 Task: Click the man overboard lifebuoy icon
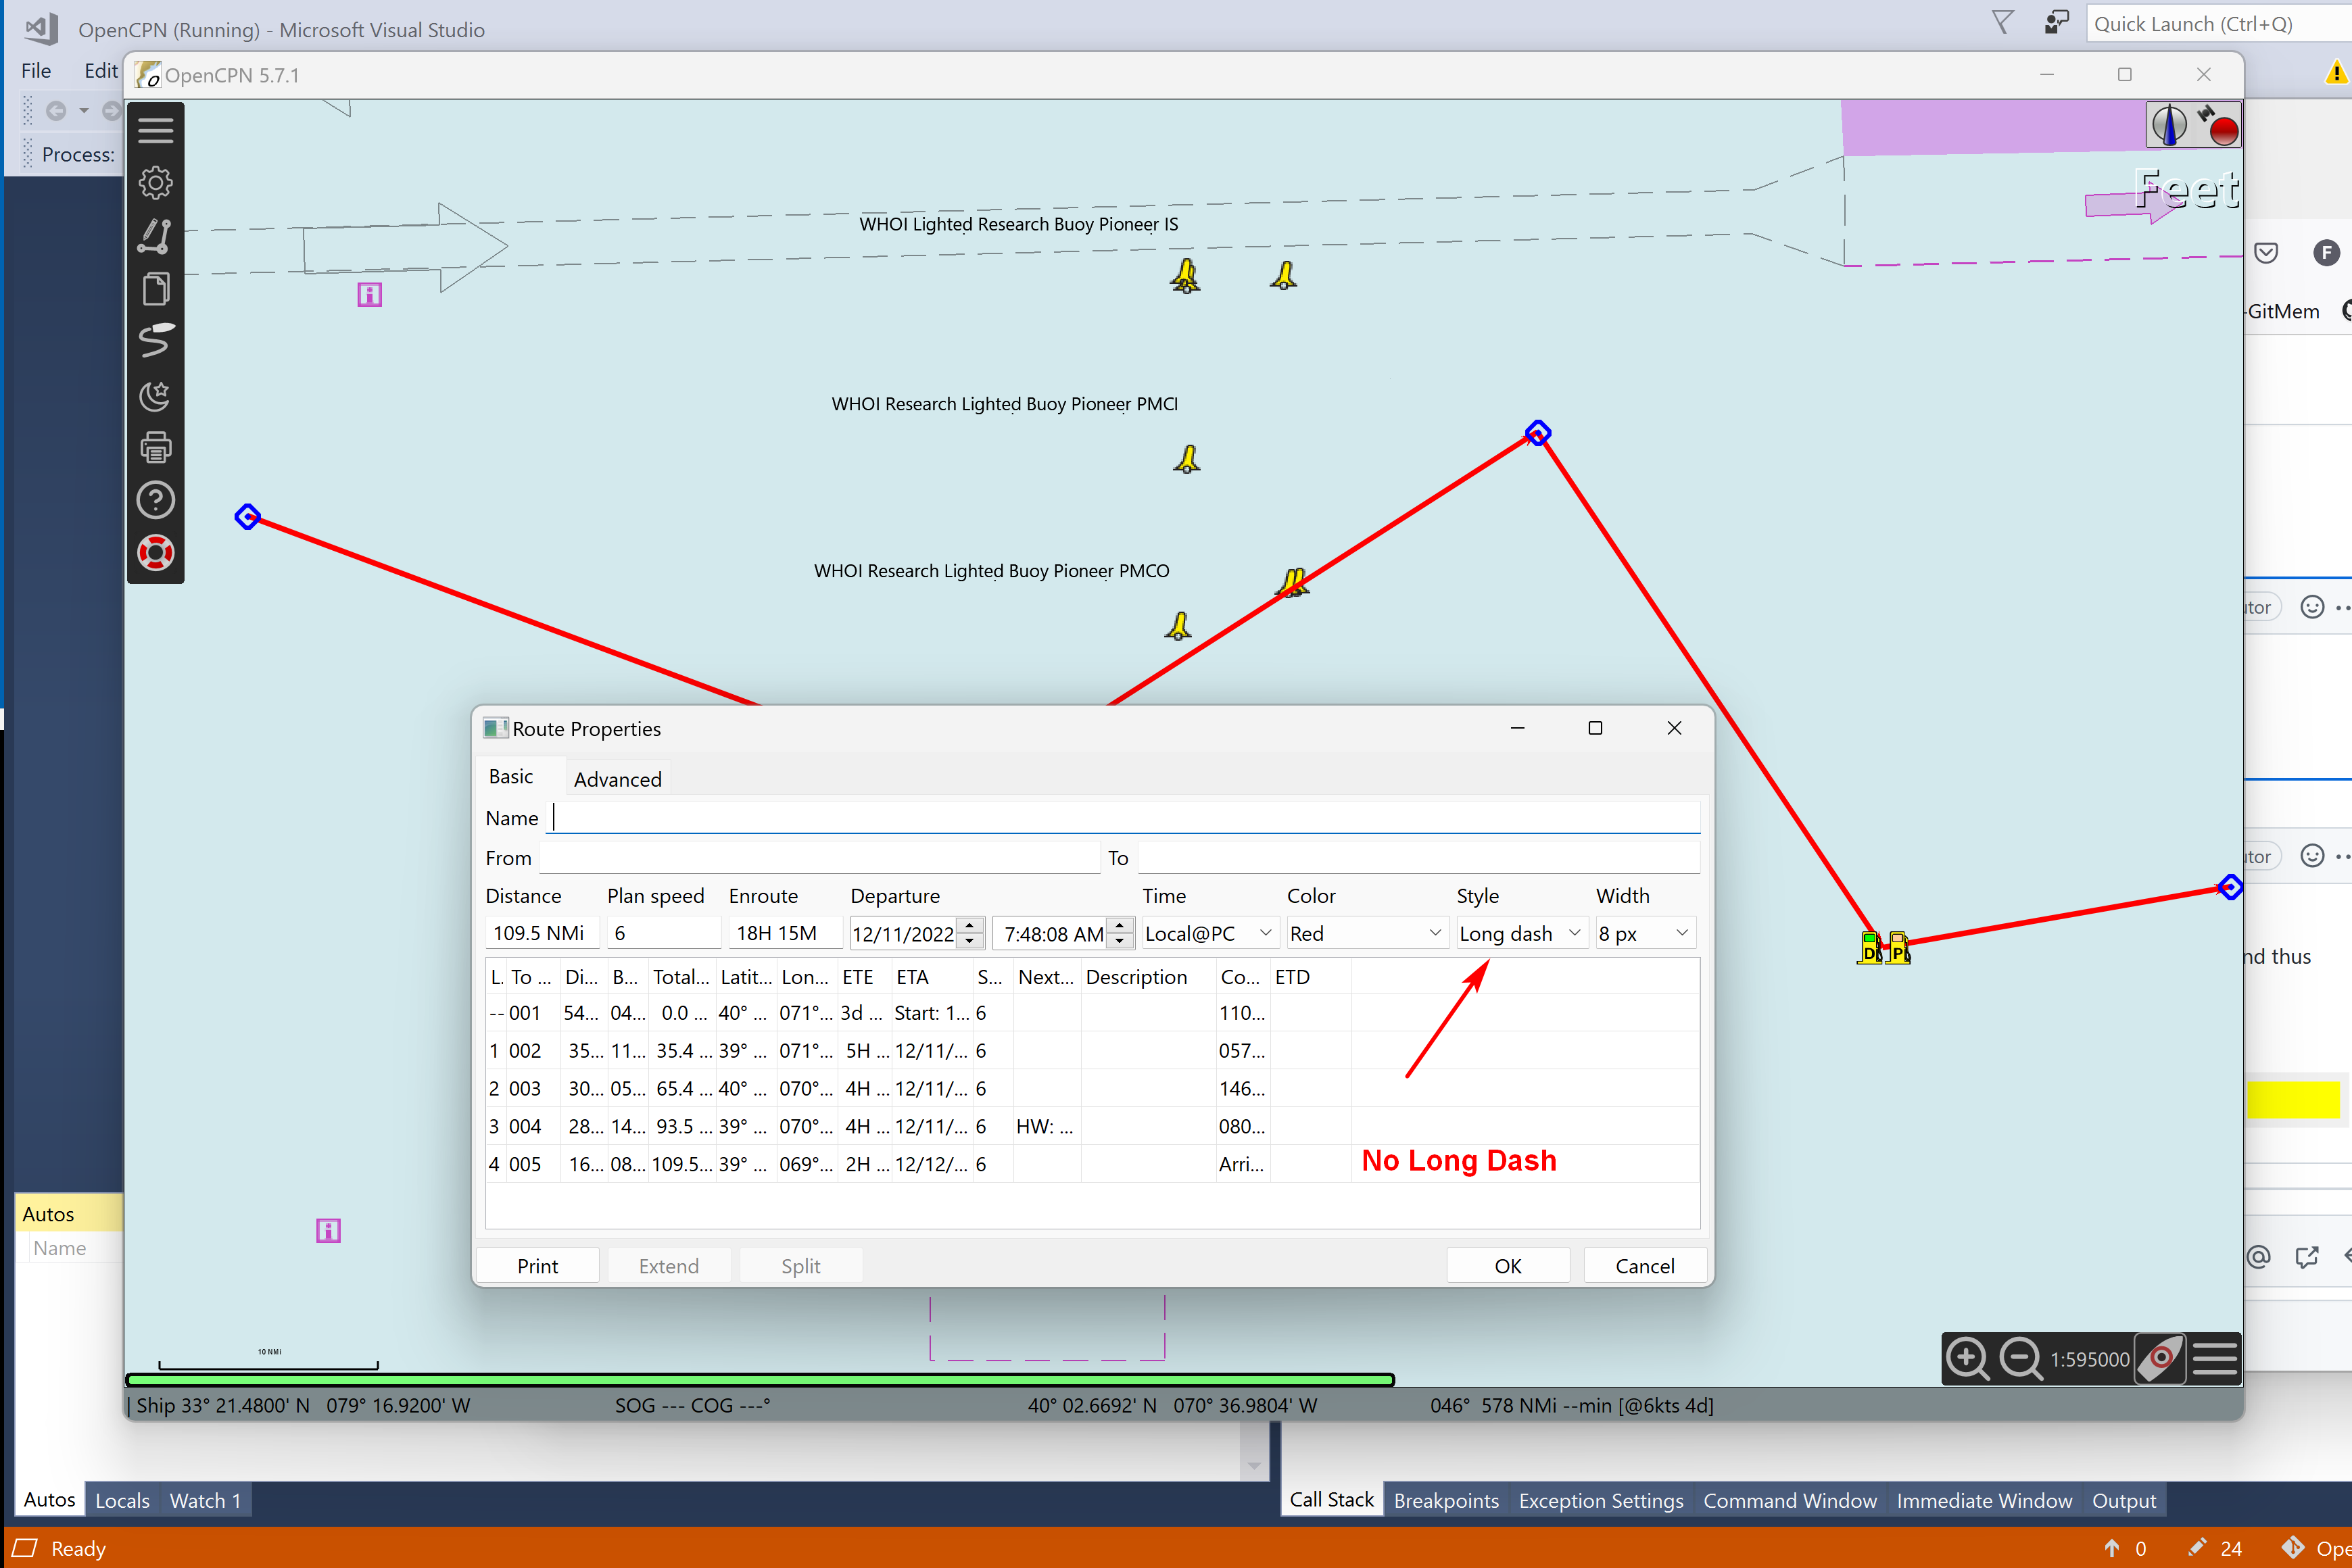click(155, 553)
